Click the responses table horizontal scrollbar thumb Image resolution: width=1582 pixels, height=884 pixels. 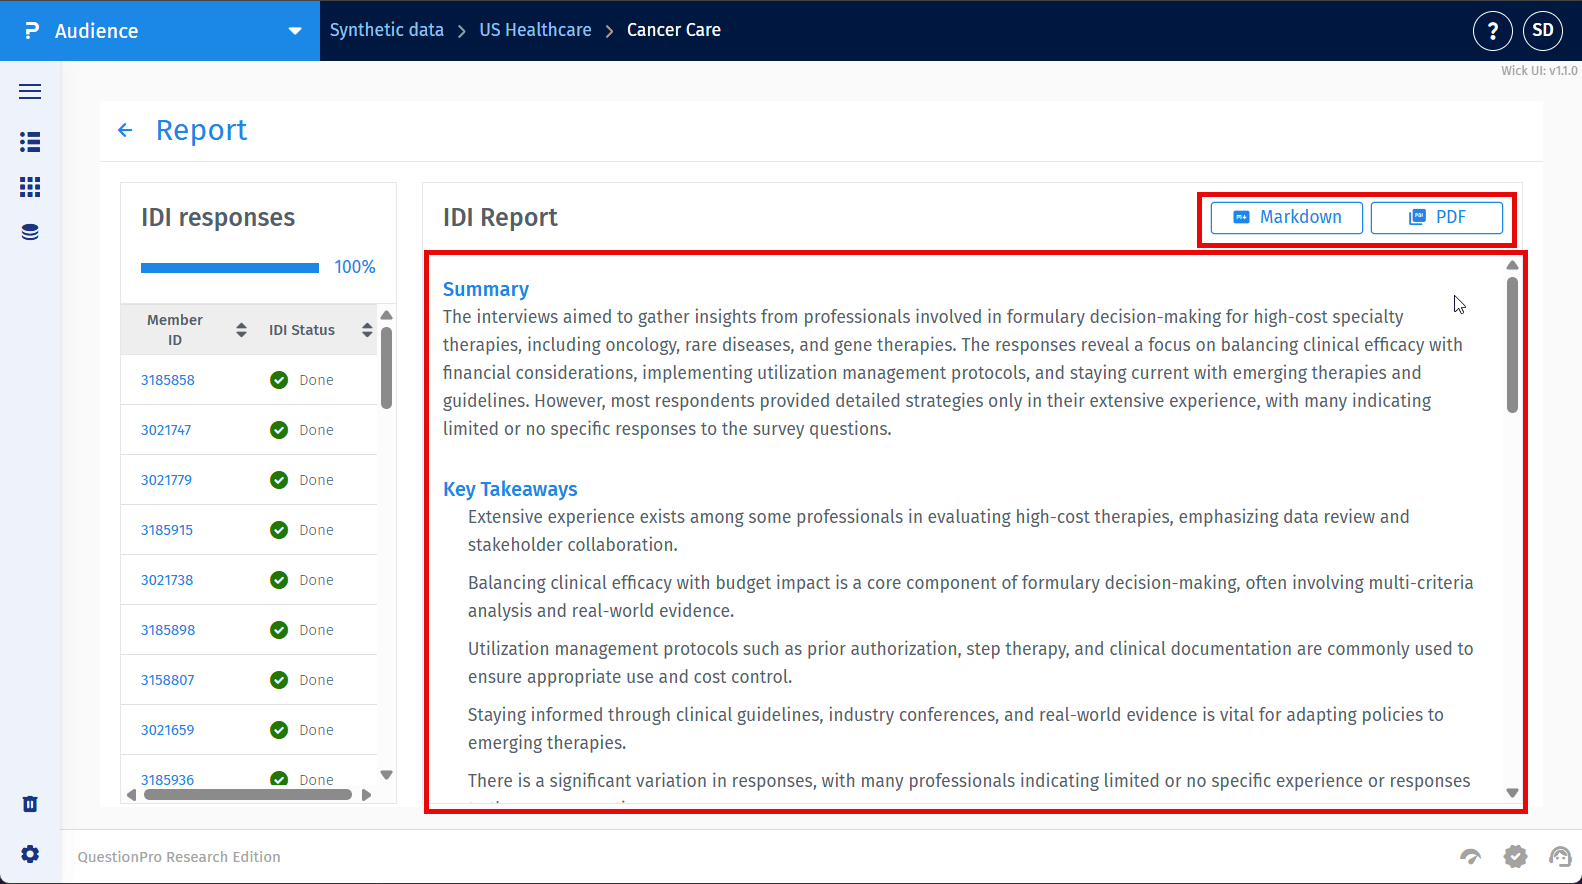248,795
